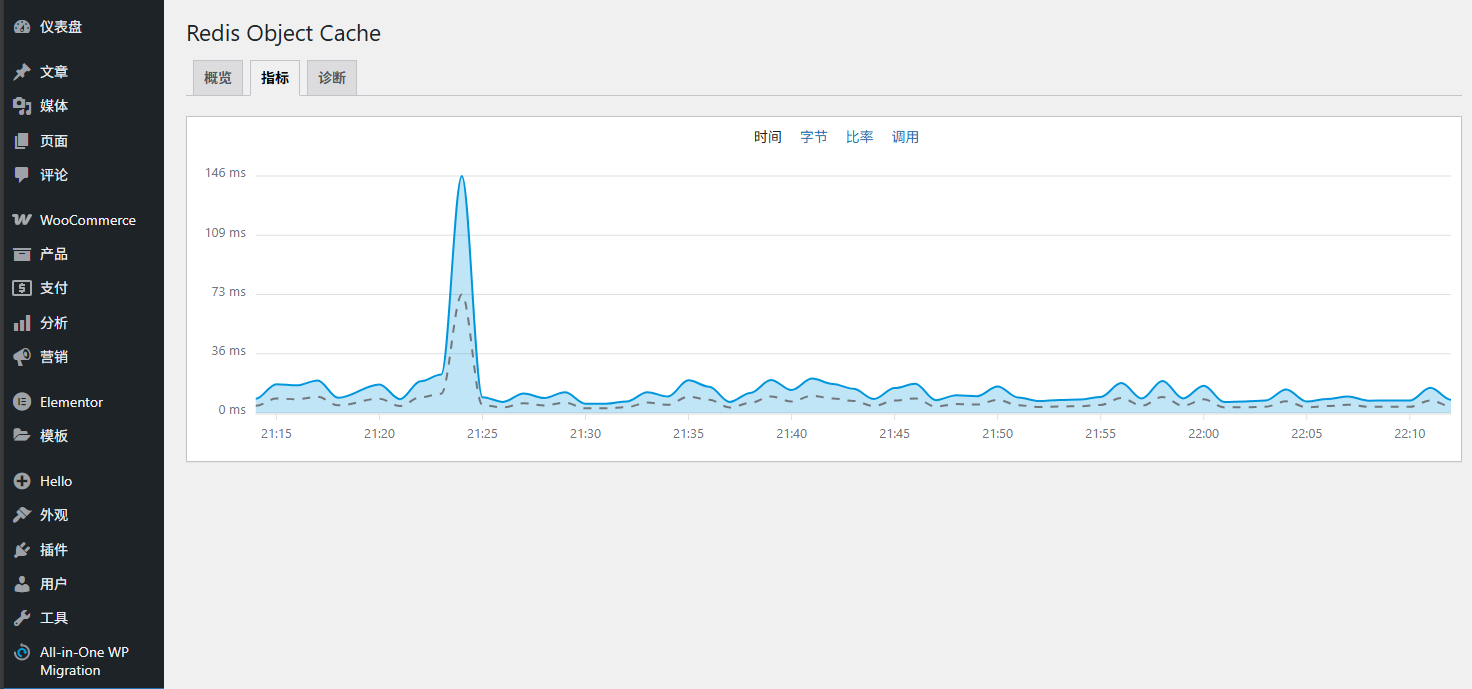The width and height of the screenshot is (1472, 689).
Task: Click the pushpin icon beside 文章
Action: click(22, 72)
